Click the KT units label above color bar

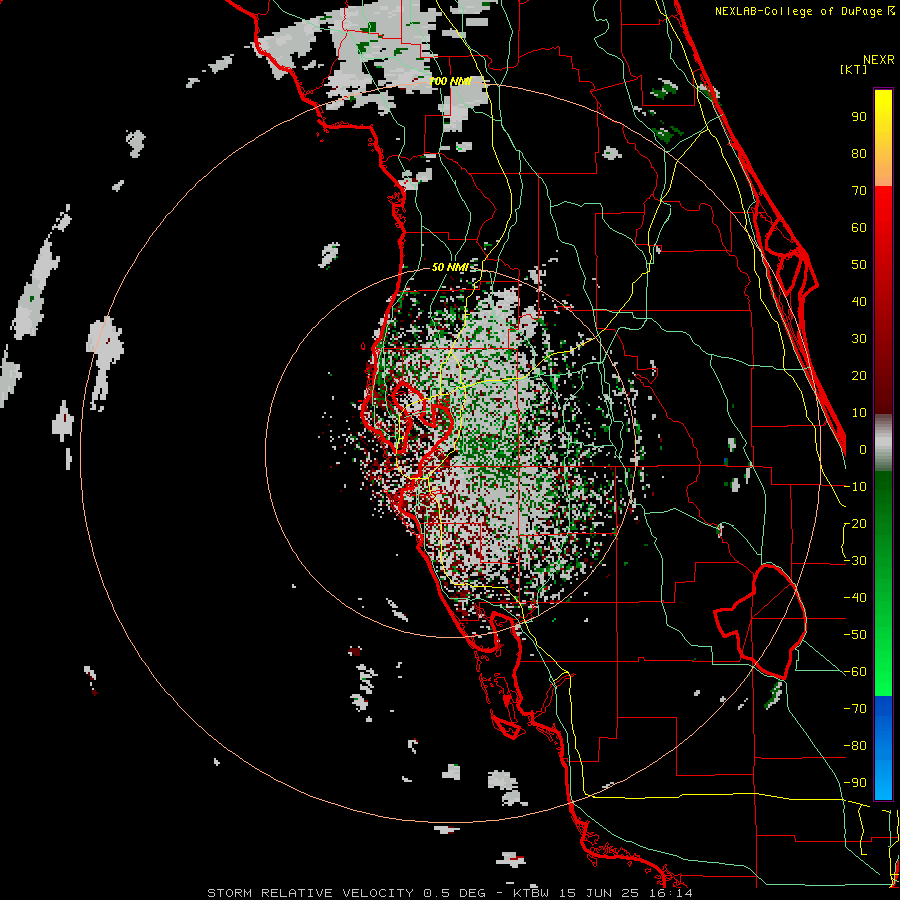[x=854, y=69]
